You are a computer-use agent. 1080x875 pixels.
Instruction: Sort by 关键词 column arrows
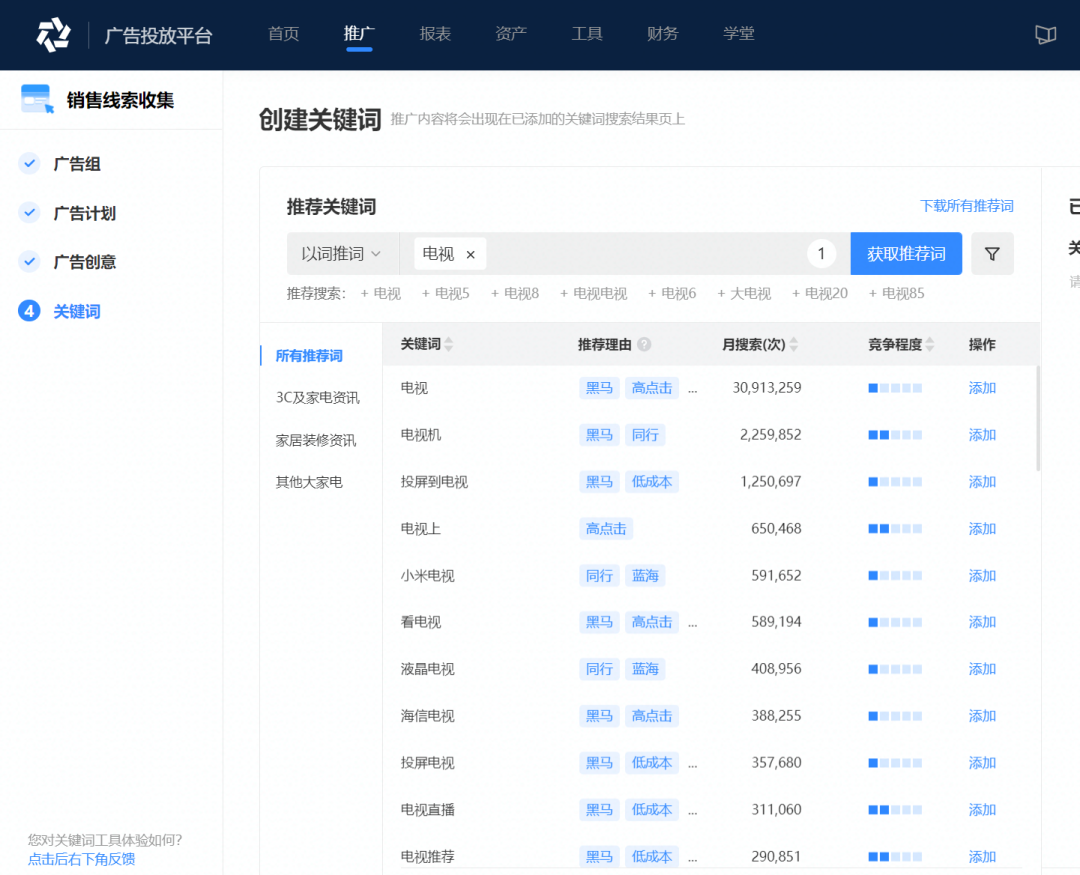pos(449,344)
